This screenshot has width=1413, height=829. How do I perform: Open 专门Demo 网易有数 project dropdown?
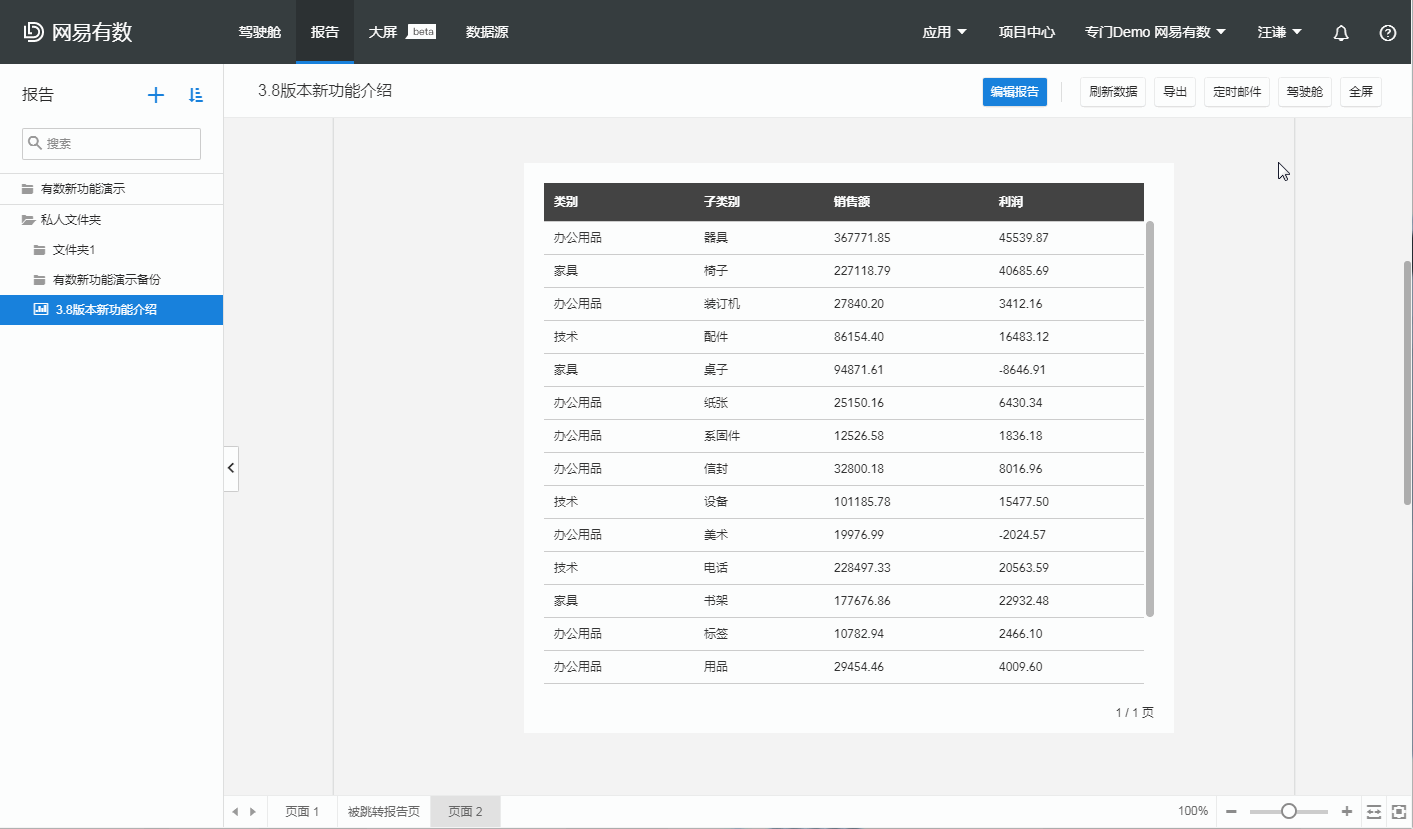(1155, 32)
